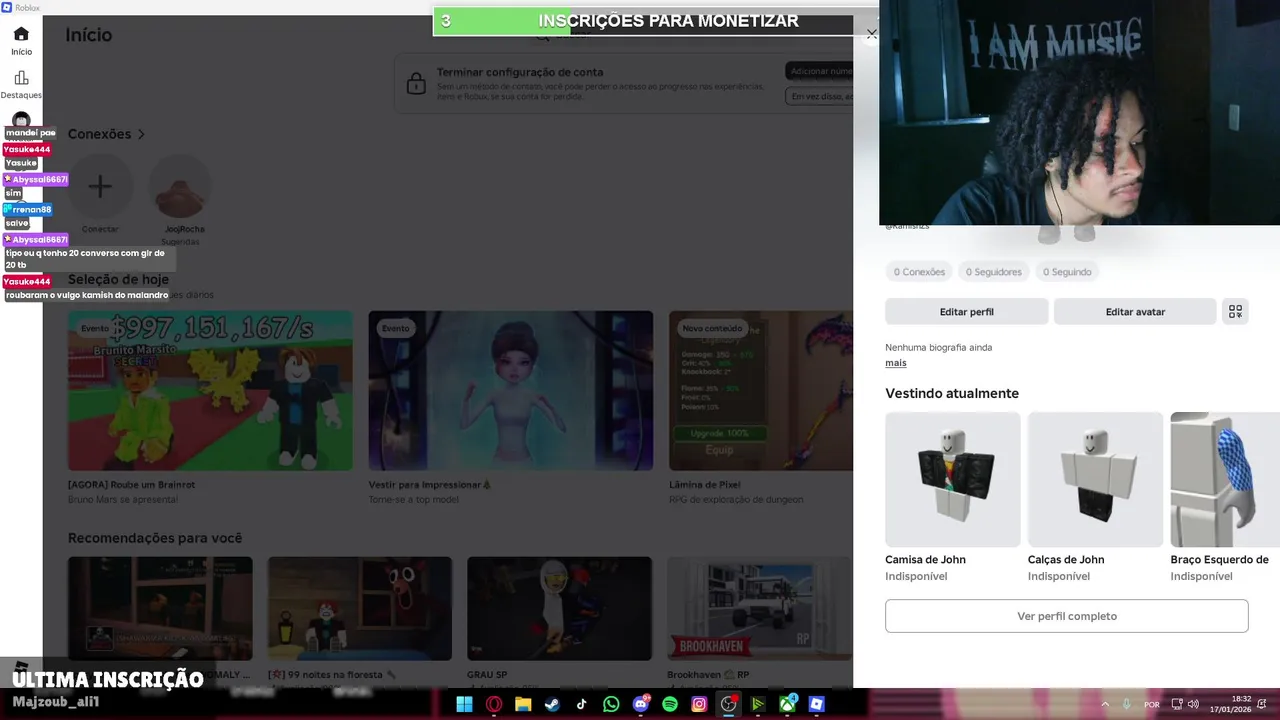The width and height of the screenshot is (1280, 720).
Task: Click Adicionar número button in banner
Action: click(820, 71)
